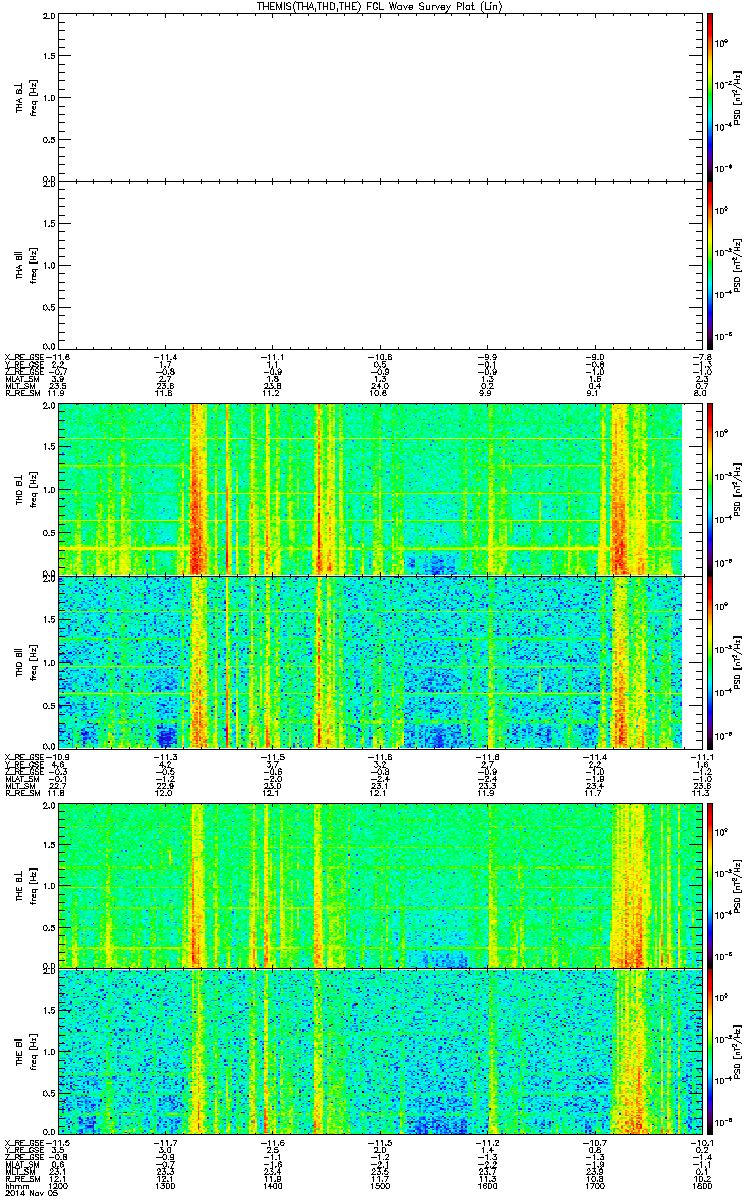The image size is (750, 1200).
Task: Click the 'THD B∥ freq [Hz]' axis label
Action: [x=25, y=661]
